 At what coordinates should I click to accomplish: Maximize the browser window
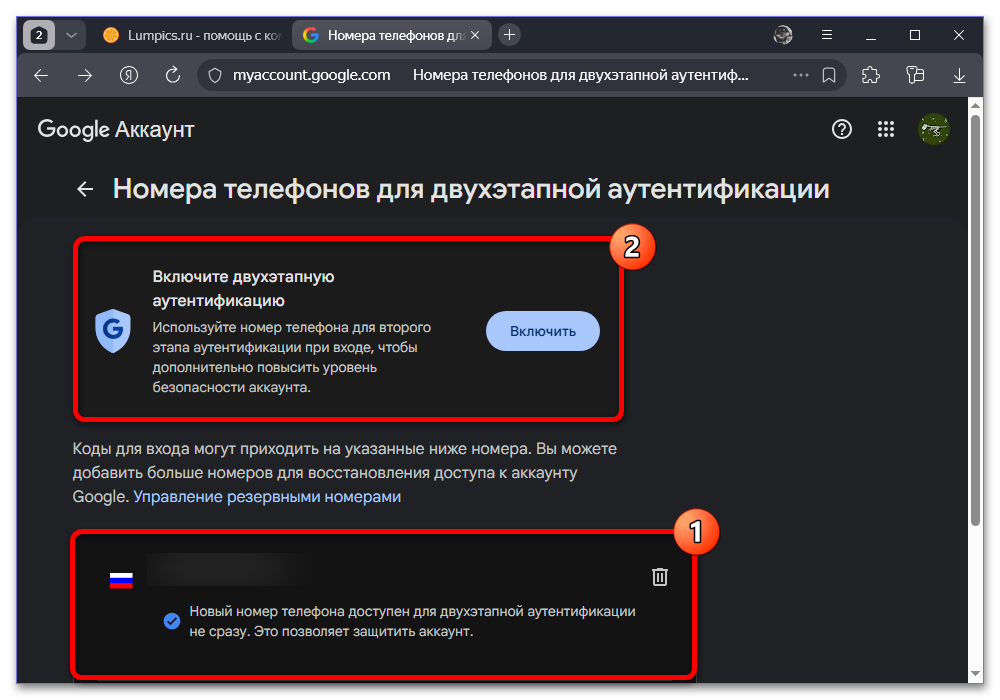(915, 35)
